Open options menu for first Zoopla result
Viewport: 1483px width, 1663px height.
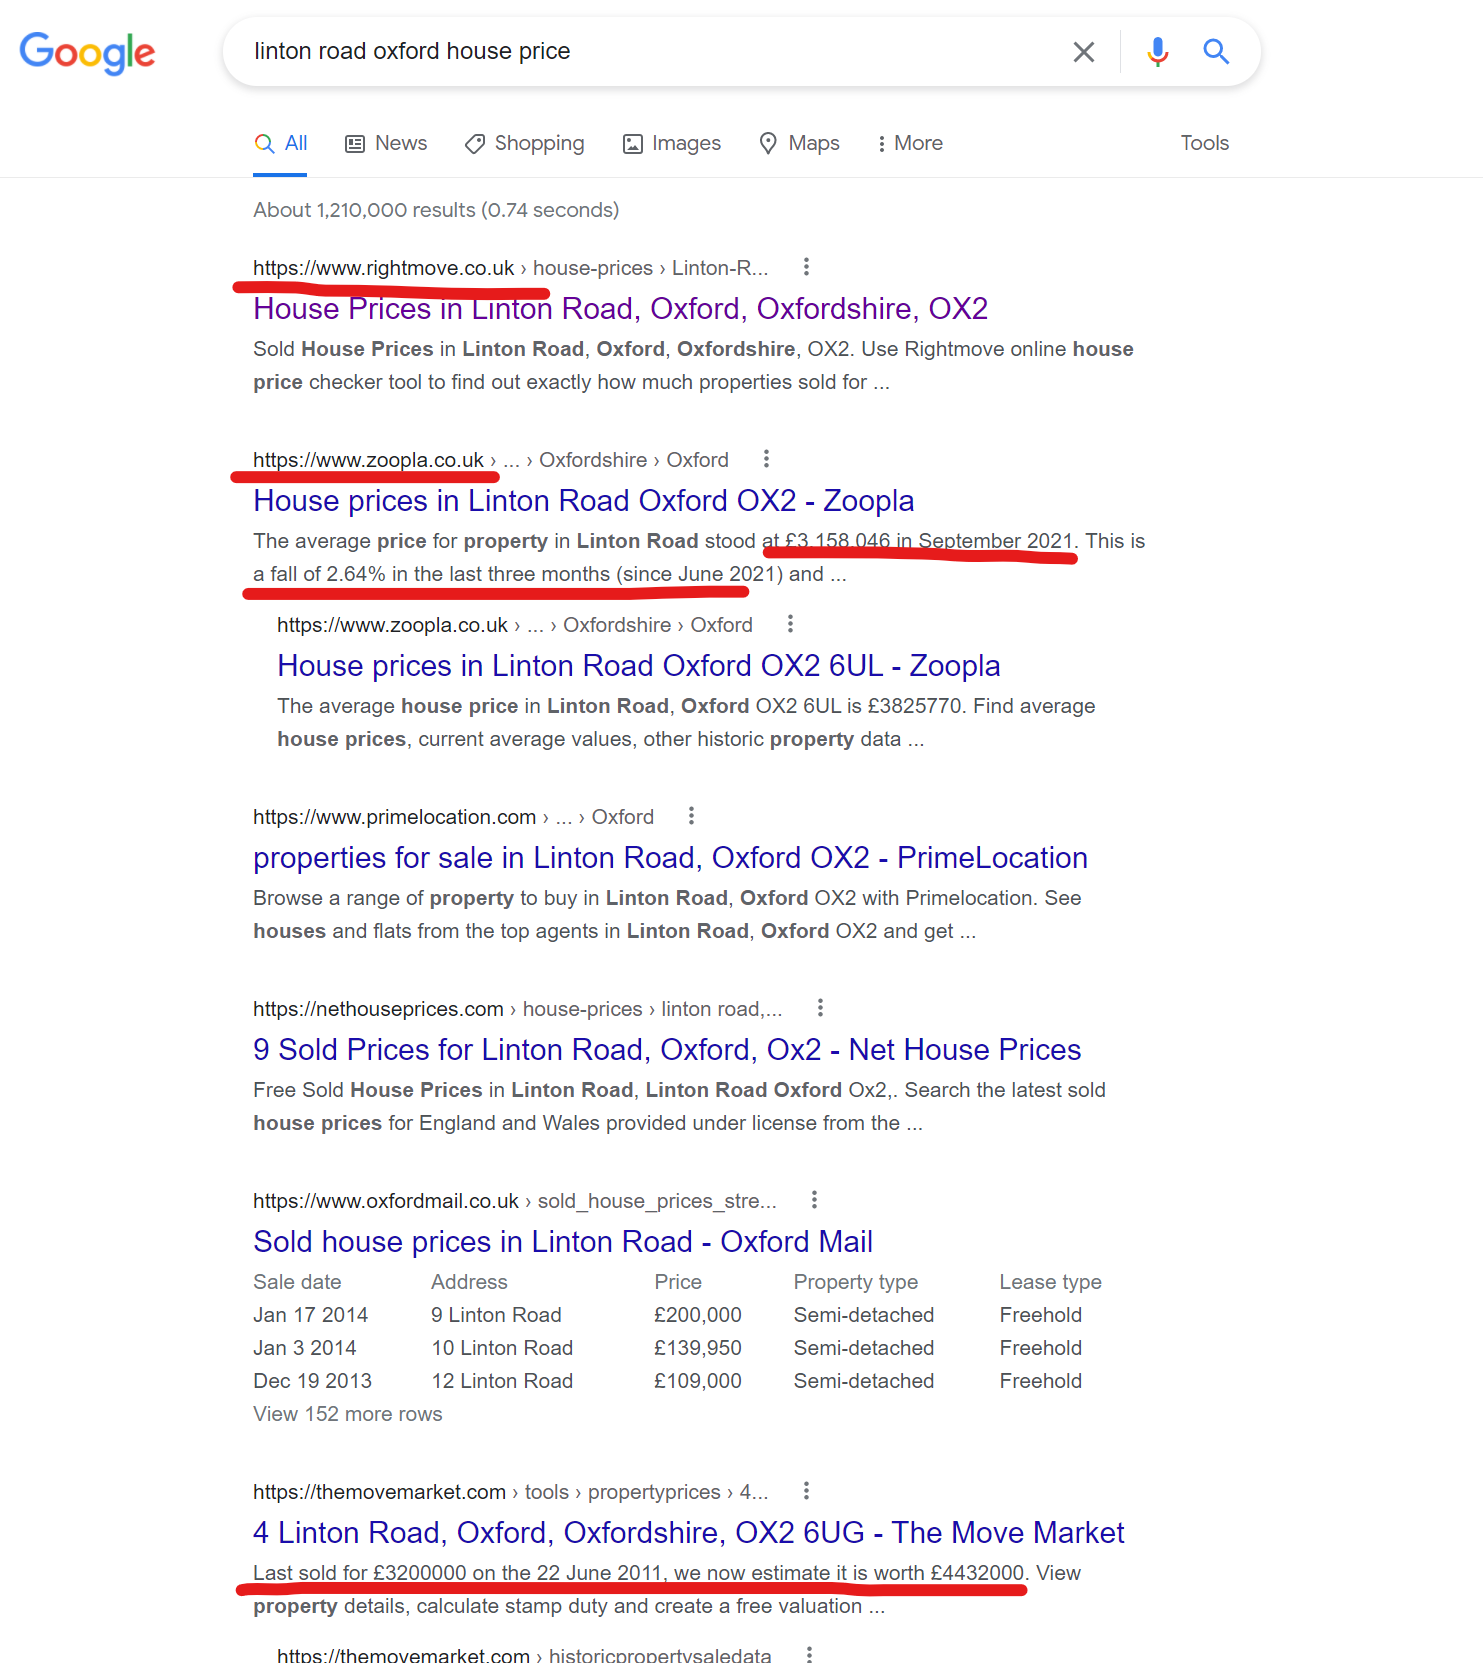point(766,459)
